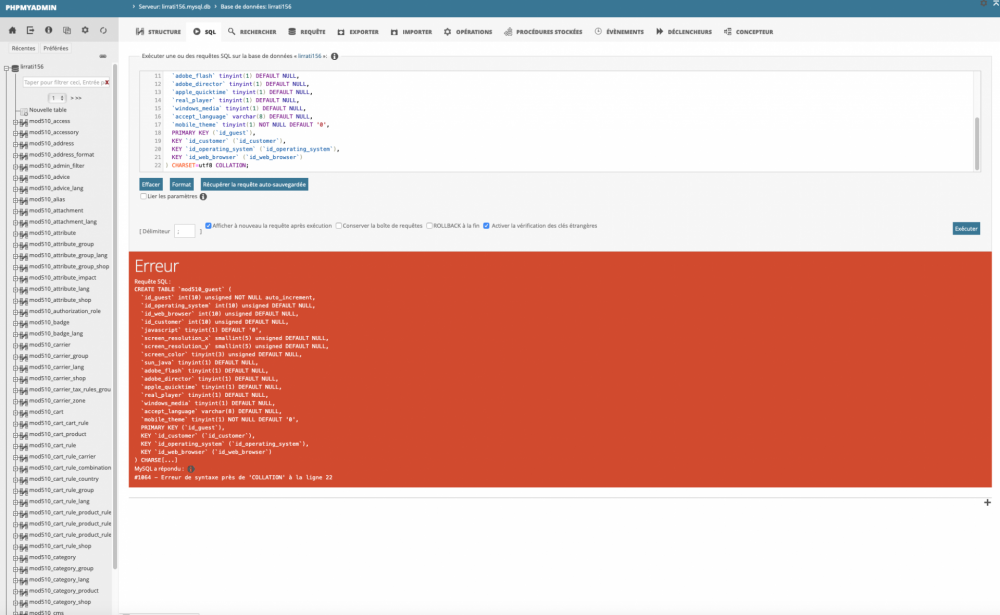Image resolution: width=1000 pixels, height=615 pixels.
Task: Click the Déclencheurs tab icon
Action: click(x=659, y=31)
